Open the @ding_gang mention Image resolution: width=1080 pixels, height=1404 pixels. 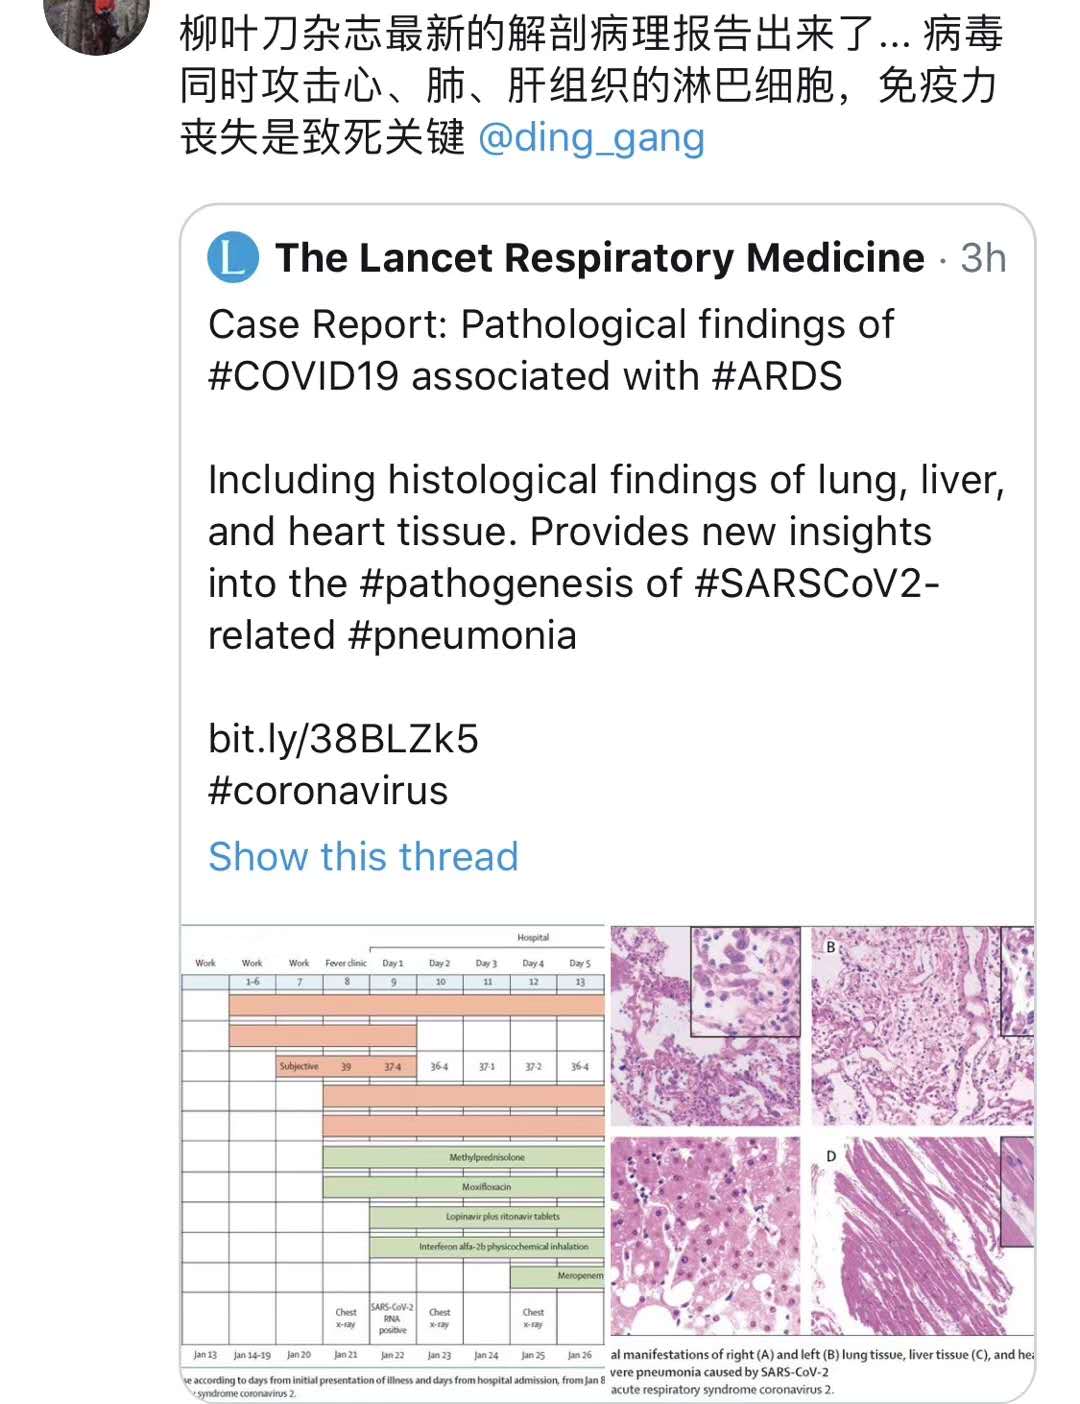coord(592,137)
